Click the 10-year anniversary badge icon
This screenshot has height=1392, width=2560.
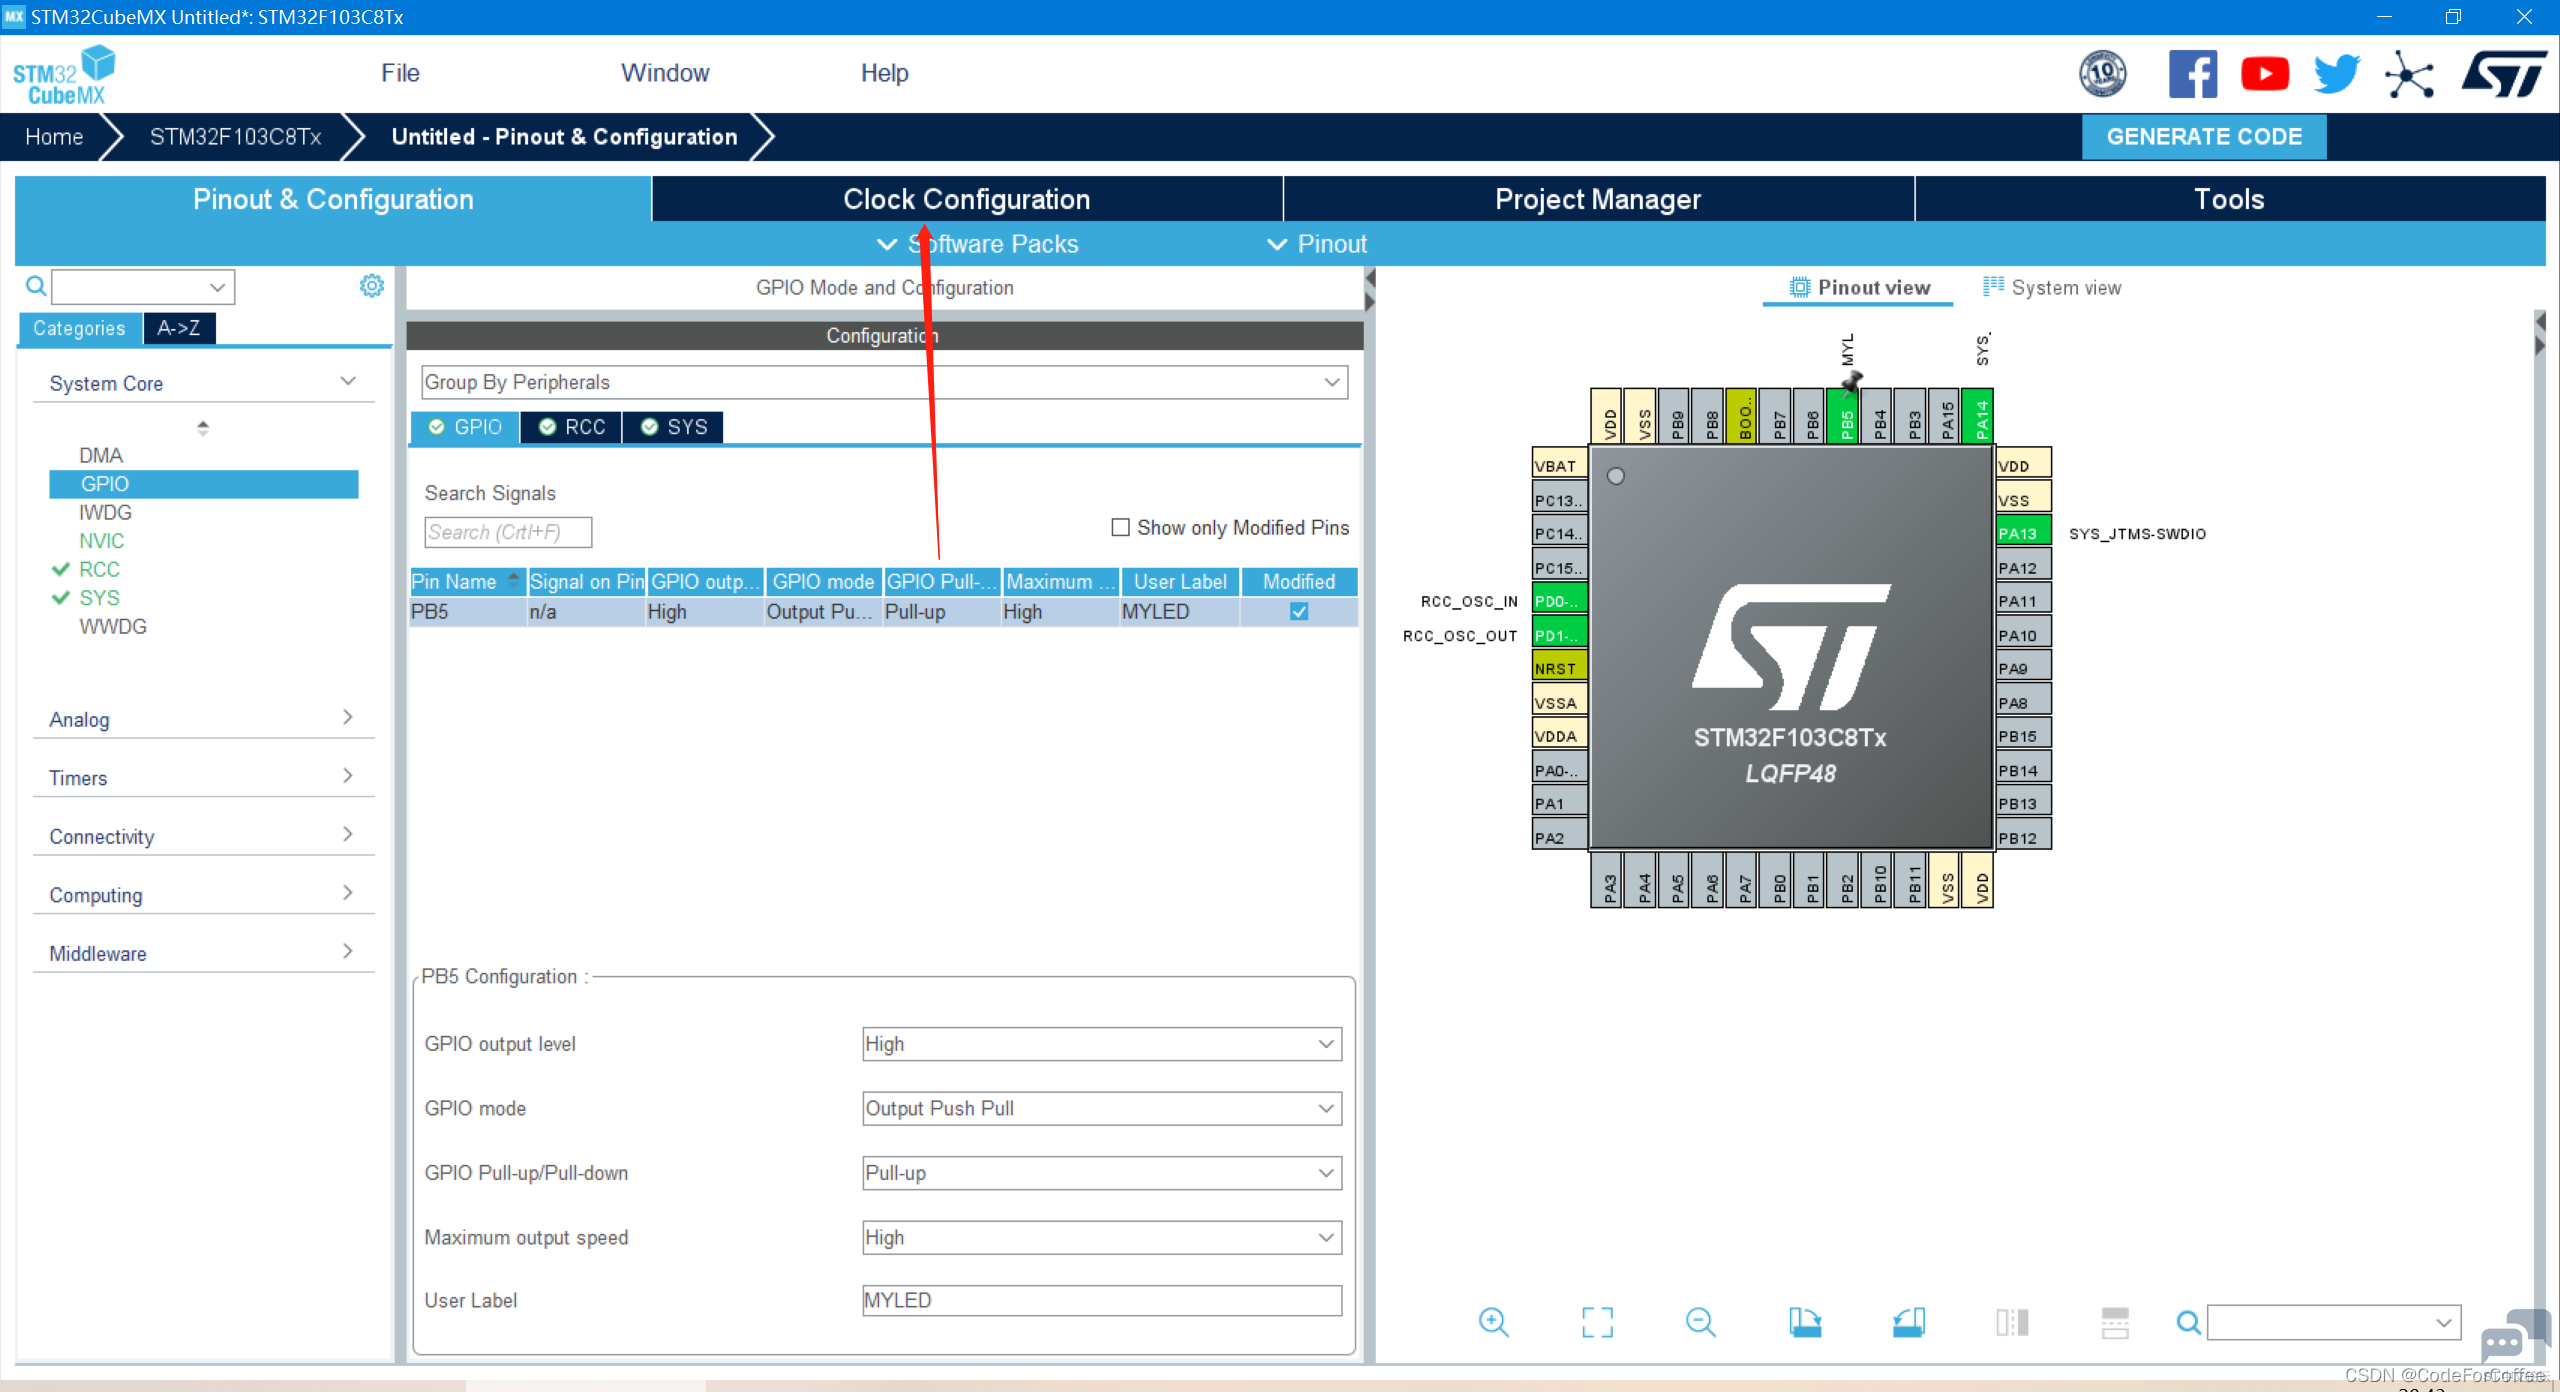pos(2103,74)
